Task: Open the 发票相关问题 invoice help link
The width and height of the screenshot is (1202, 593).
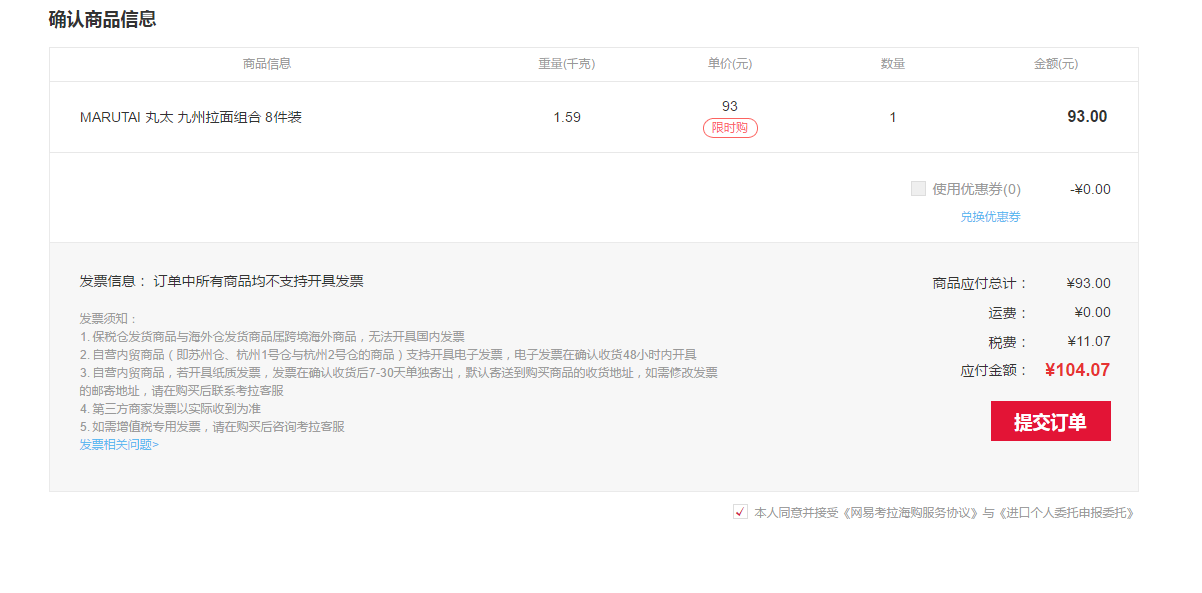Action: pos(119,445)
